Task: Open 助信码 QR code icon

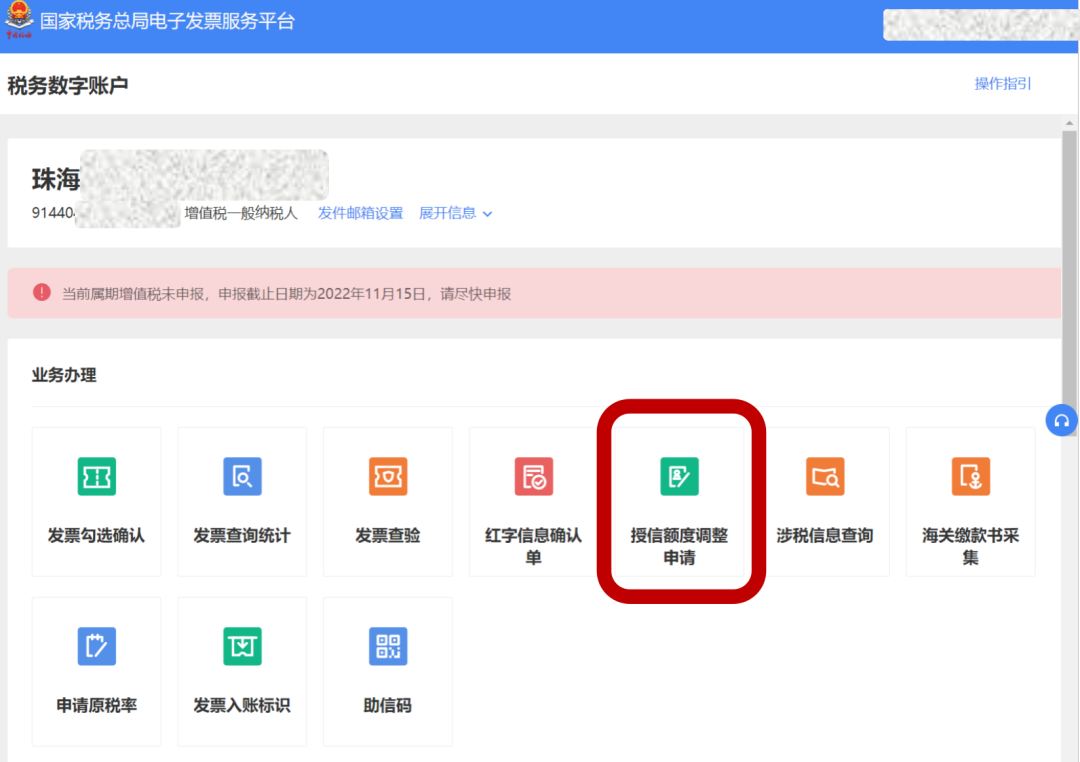Action: pyautogui.click(x=388, y=646)
